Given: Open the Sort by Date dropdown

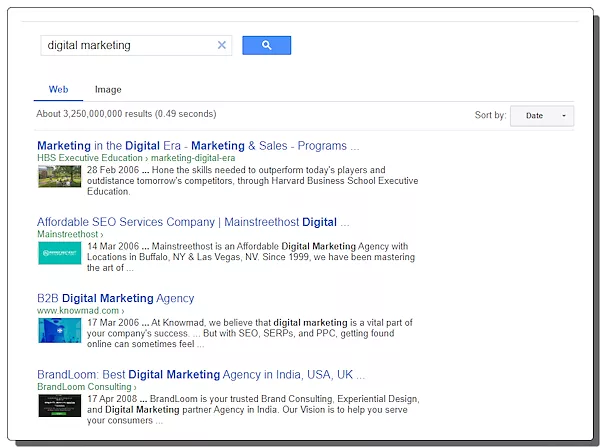Looking at the screenshot, I should pyautogui.click(x=542, y=116).
